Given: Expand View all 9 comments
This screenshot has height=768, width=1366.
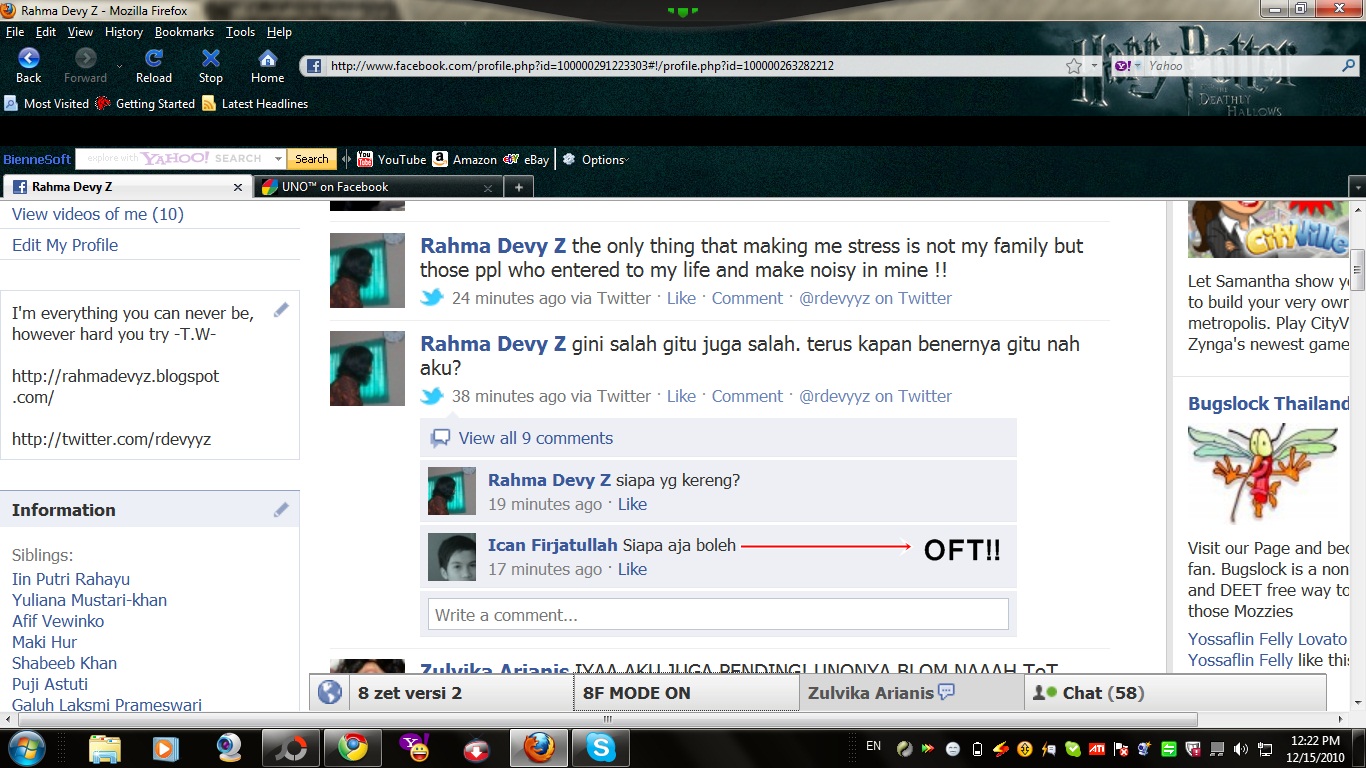Looking at the screenshot, I should (535, 438).
